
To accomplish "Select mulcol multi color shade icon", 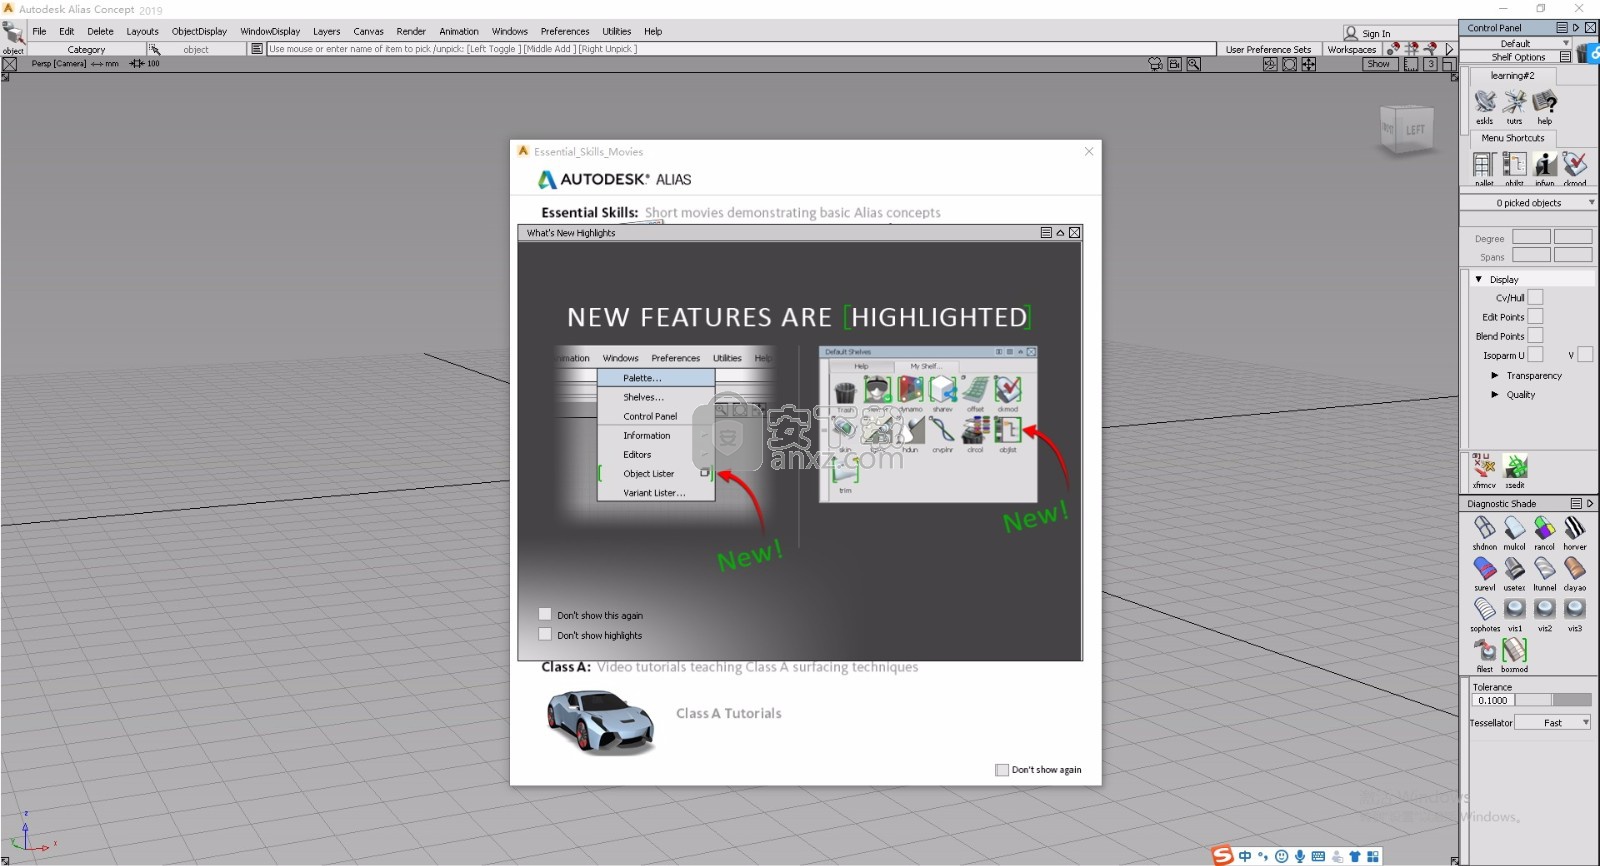I will [1515, 528].
